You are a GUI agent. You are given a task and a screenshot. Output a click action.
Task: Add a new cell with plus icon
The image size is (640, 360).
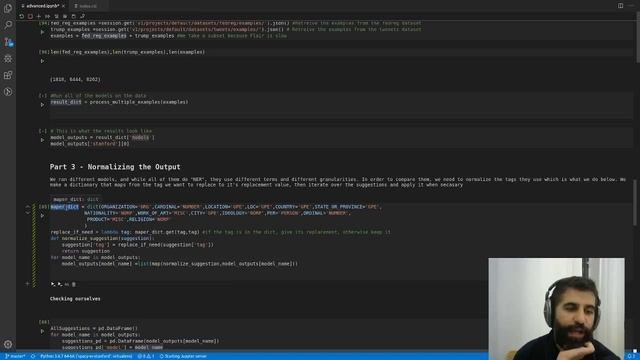[39, 16]
